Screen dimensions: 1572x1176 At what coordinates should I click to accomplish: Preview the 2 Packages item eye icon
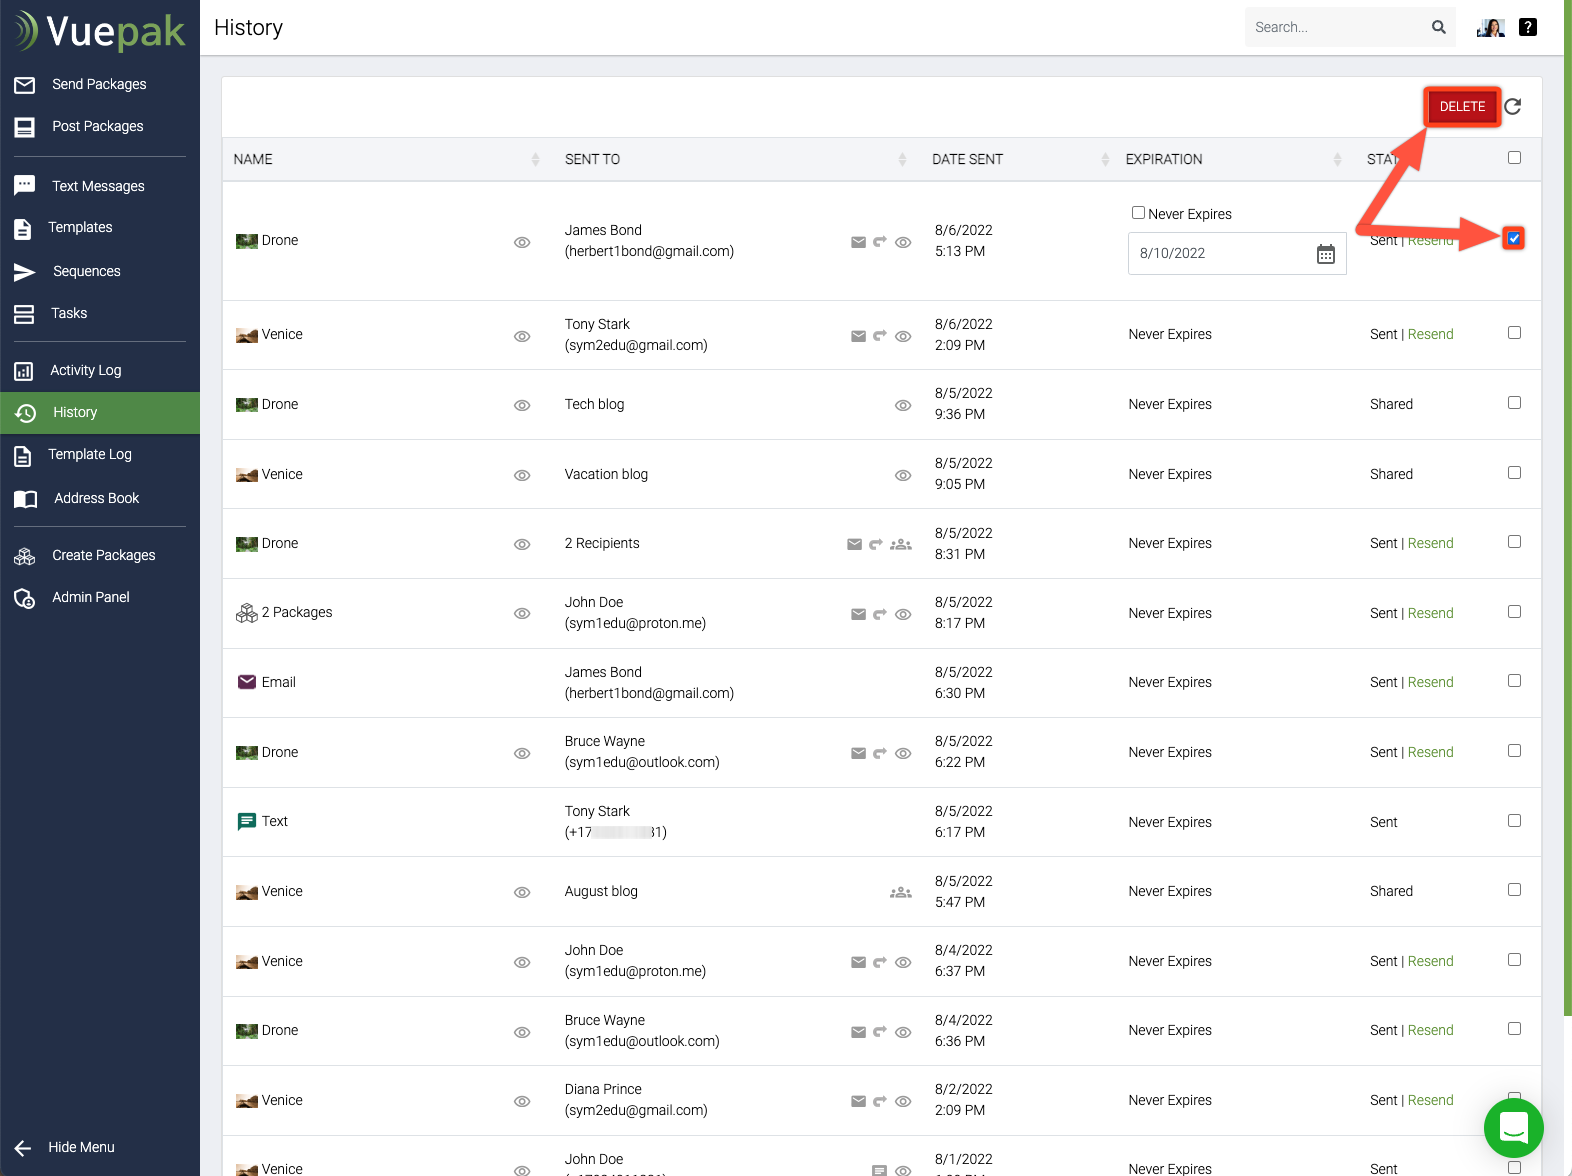tap(522, 614)
